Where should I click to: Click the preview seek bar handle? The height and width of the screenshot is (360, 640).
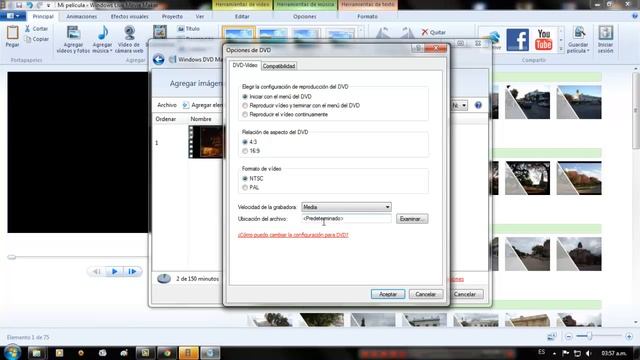[11, 257]
